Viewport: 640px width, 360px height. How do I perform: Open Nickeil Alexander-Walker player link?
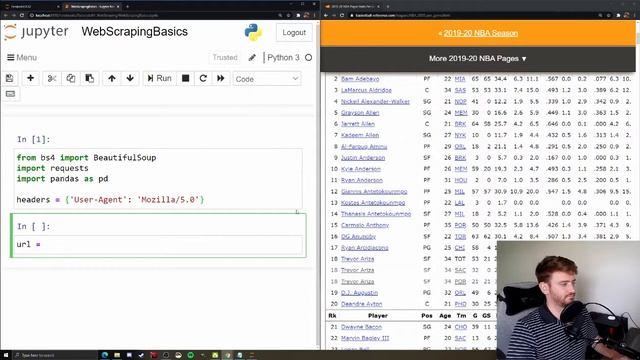click(x=375, y=101)
